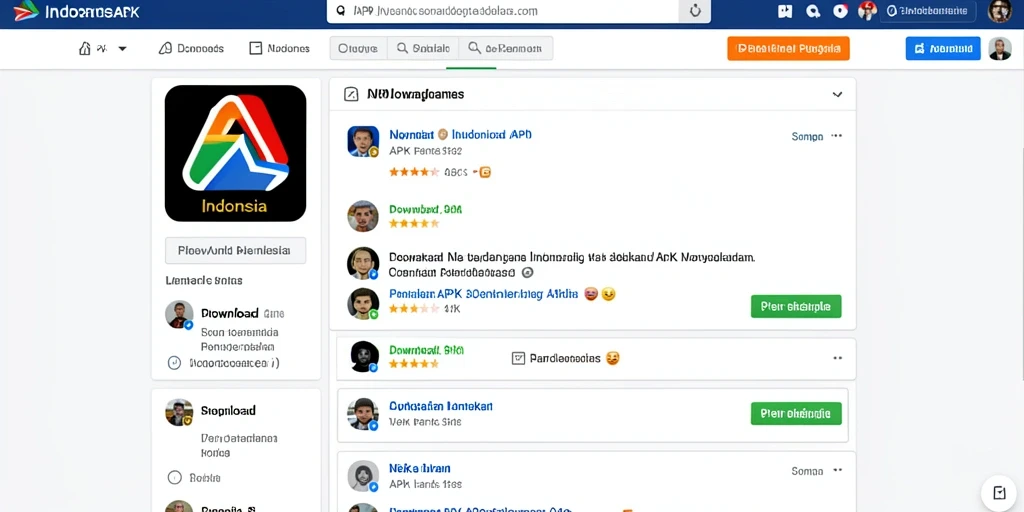Click Somao in the Novnart row

807,136
